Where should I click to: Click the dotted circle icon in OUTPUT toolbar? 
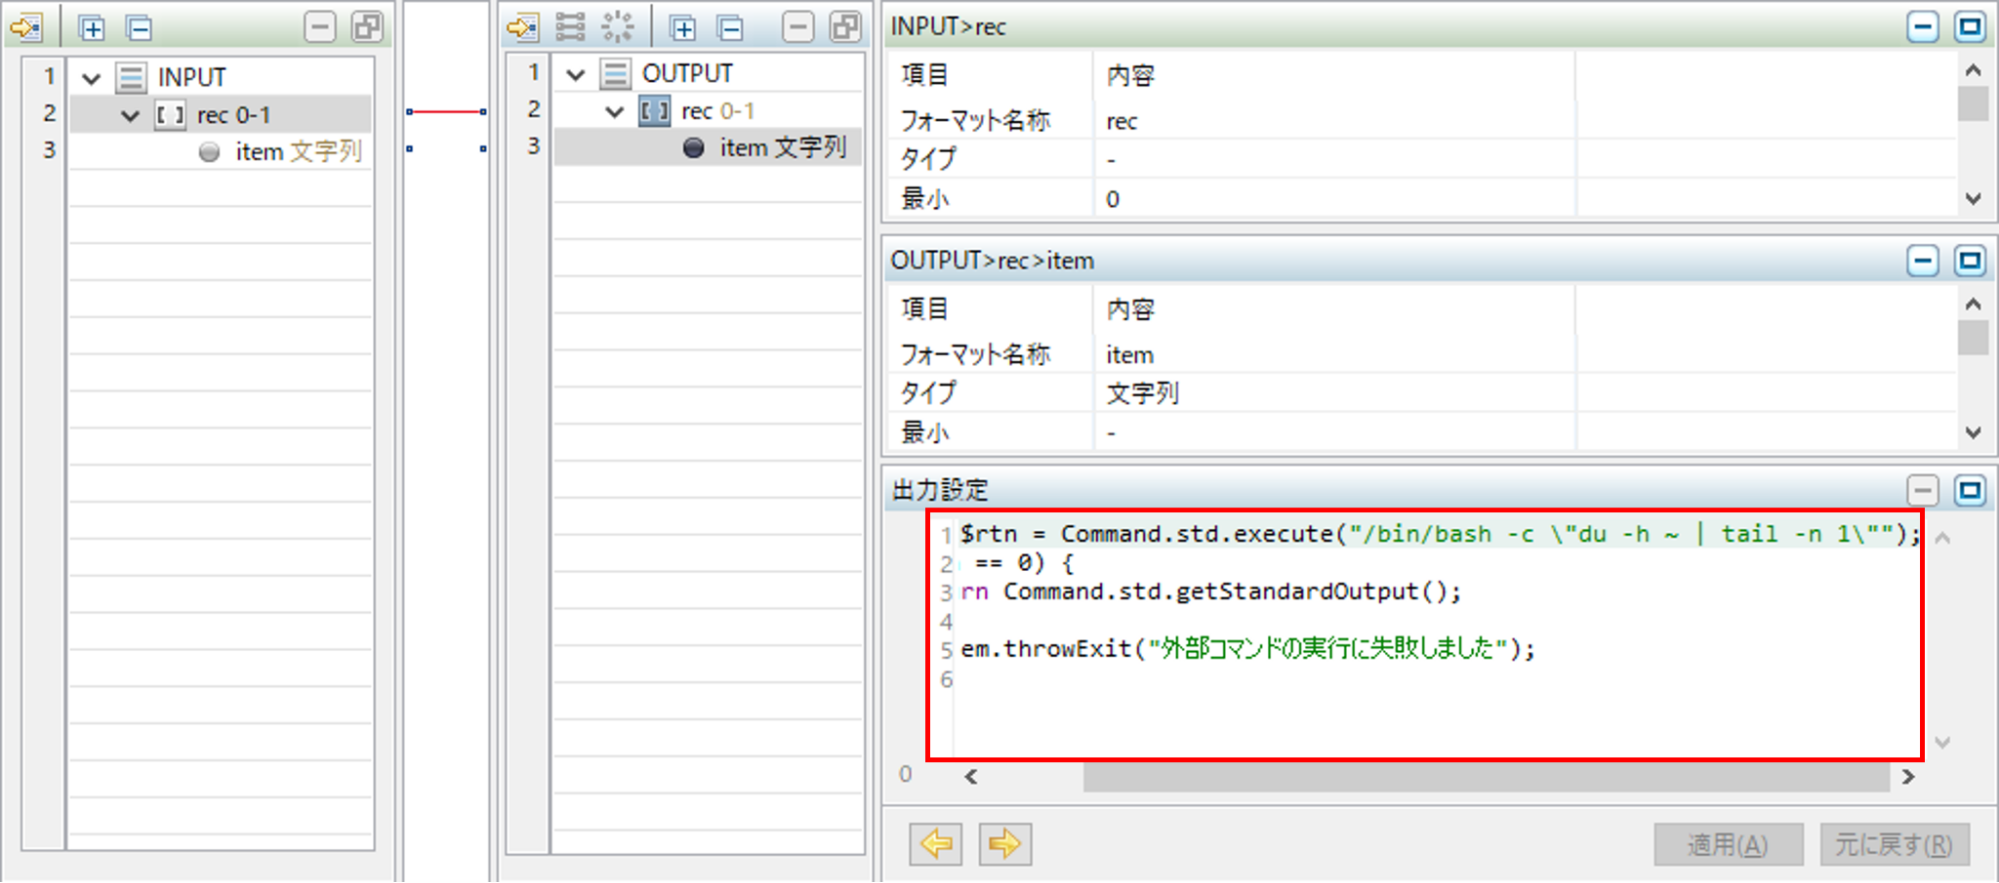point(617,27)
